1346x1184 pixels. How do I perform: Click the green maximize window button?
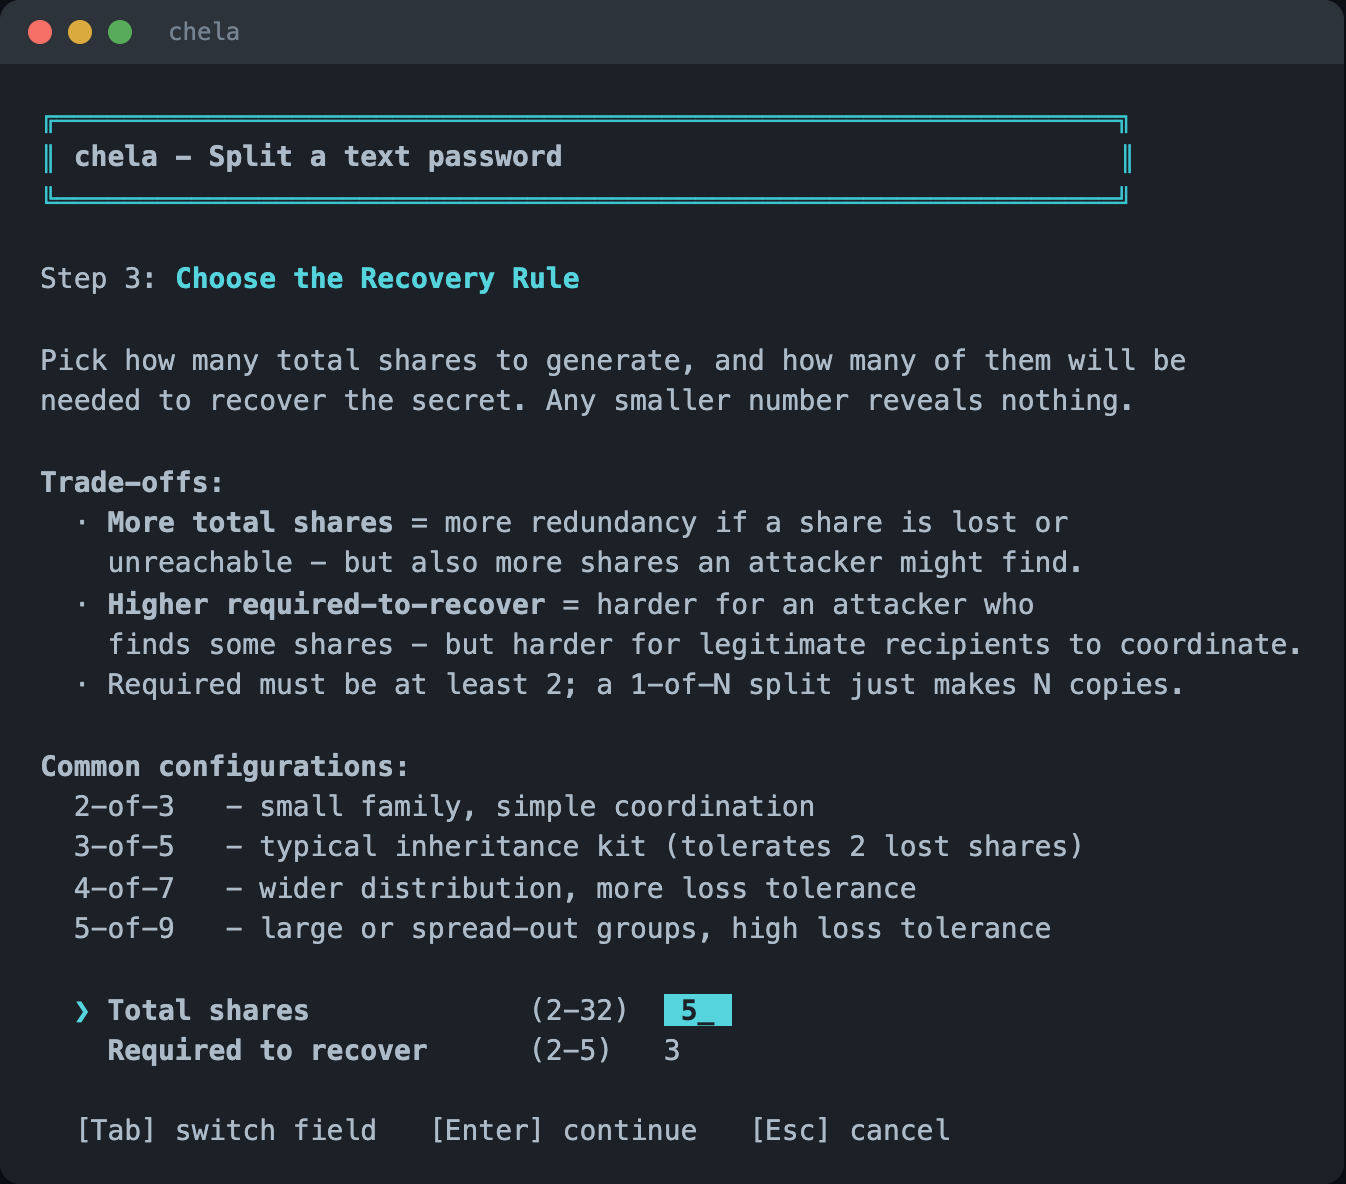click(x=120, y=32)
